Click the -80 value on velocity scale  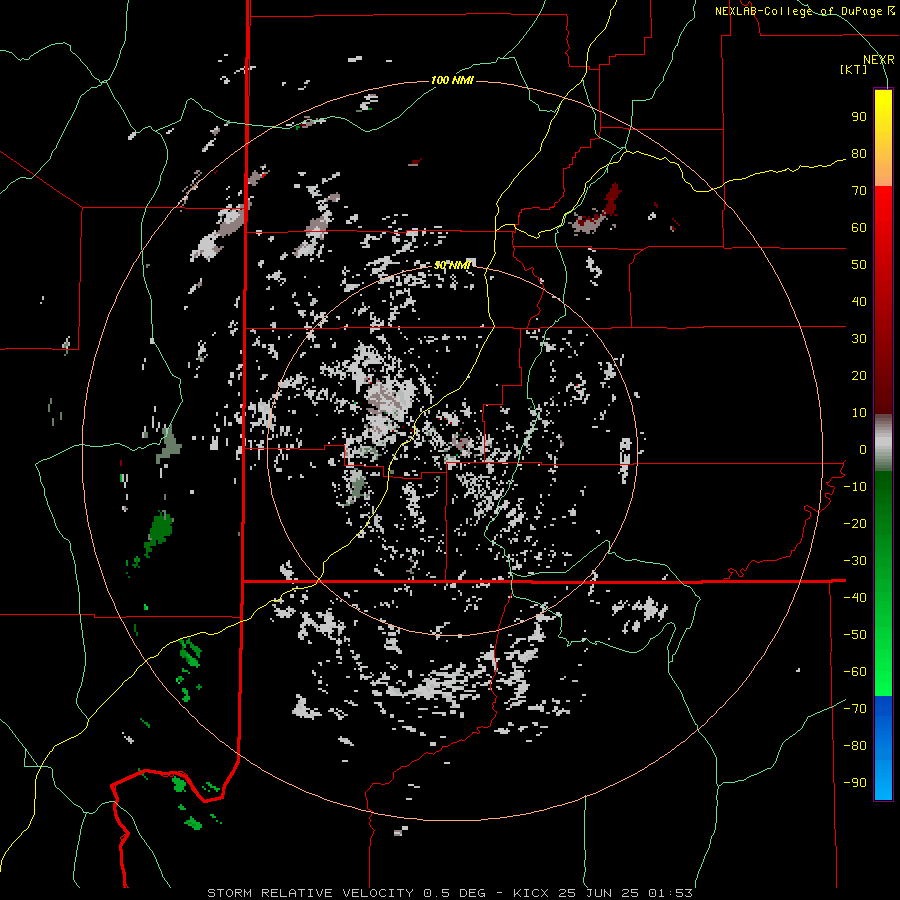coord(855,746)
